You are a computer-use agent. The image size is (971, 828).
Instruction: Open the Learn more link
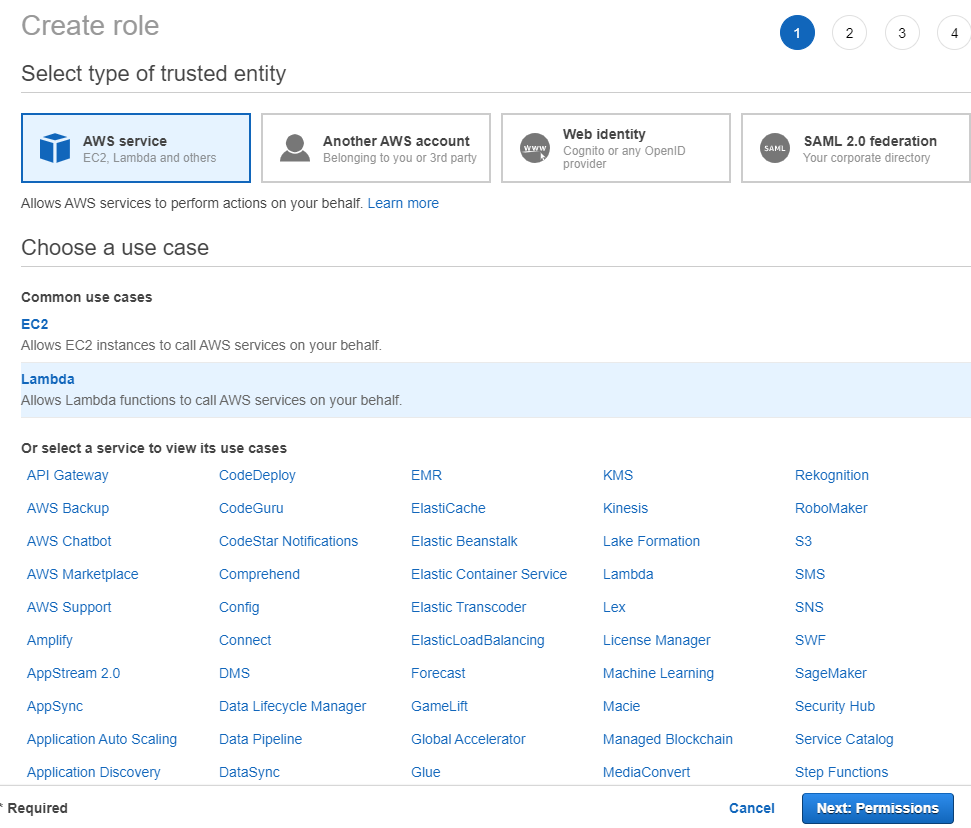tap(403, 203)
